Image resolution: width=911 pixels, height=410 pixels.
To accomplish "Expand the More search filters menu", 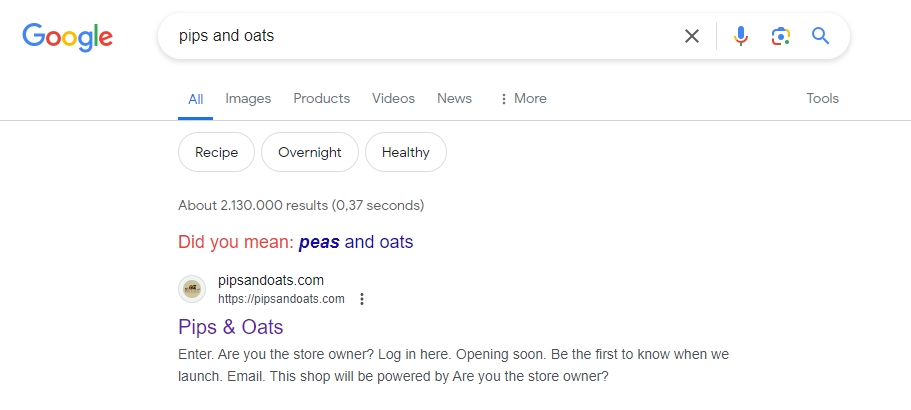I will pos(523,98).
